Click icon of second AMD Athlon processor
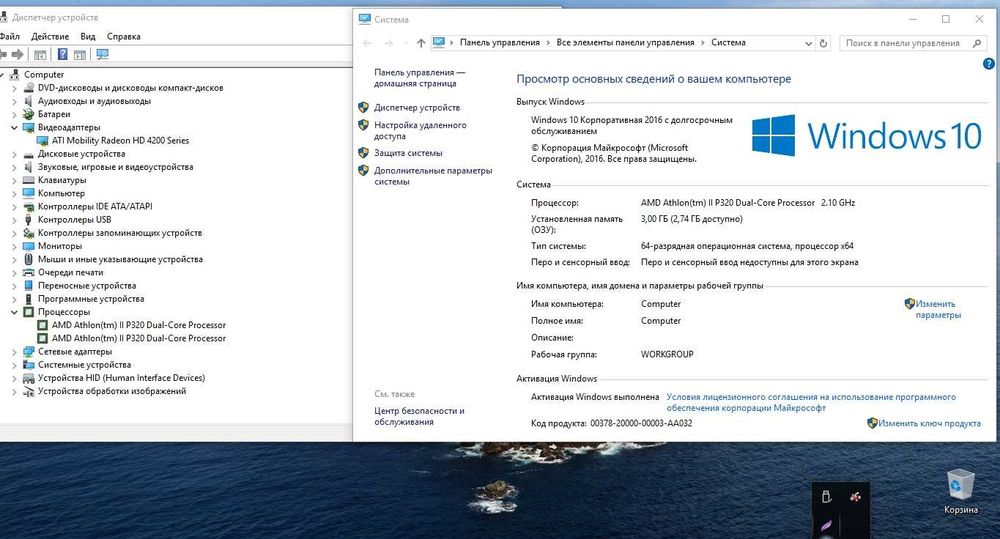This screenshot has width=1000, height=539. [x=43, y=339]
